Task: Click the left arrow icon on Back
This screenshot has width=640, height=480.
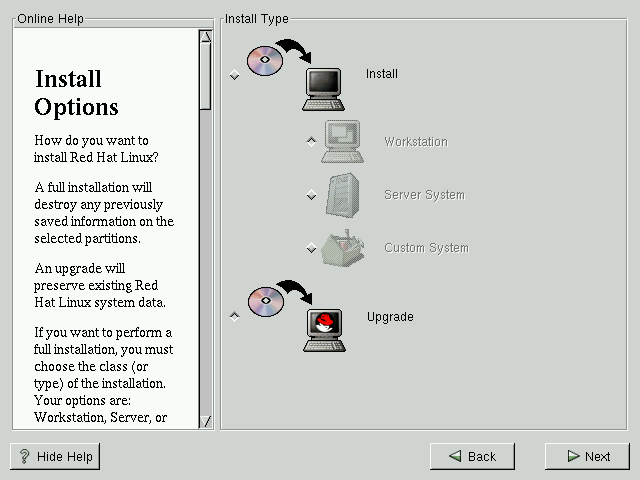Action: click(x=455, y=457)
